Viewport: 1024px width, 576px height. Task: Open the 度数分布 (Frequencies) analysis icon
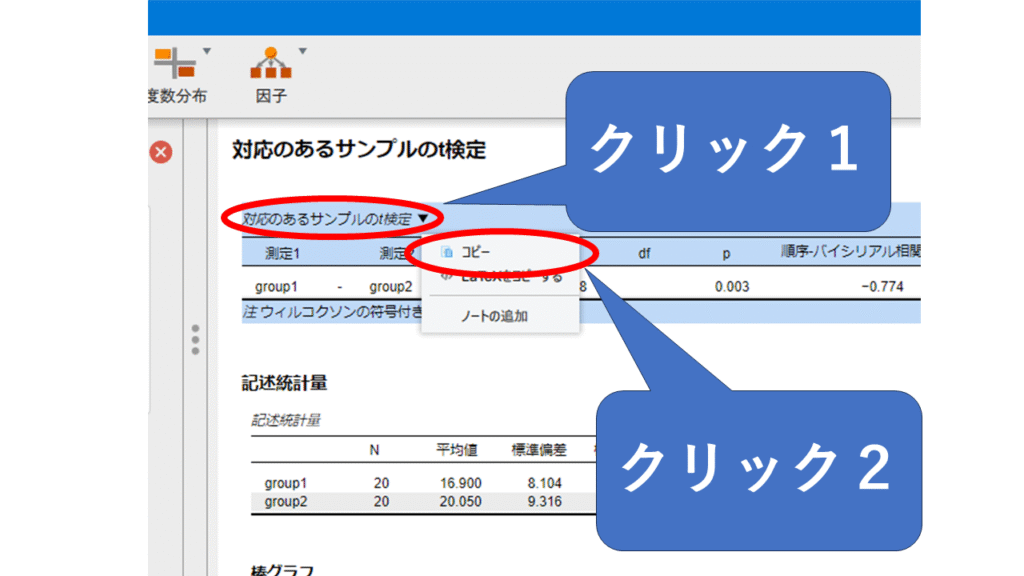pyautogui.click(x=173, y=63)
